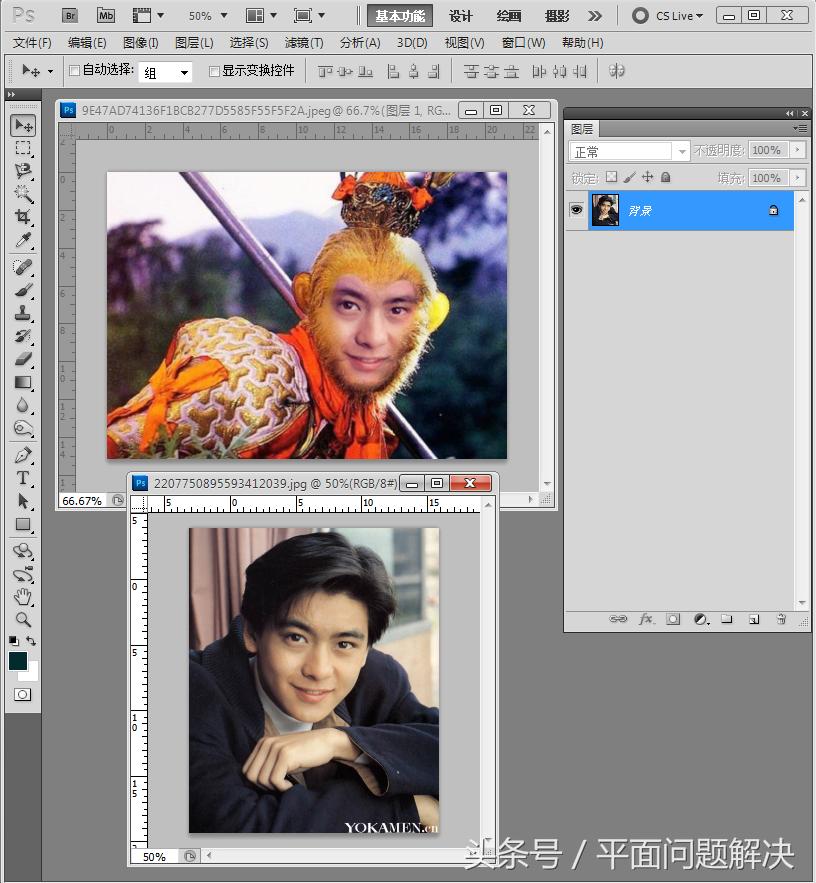Image resolution: width=816 pixels, height=883 pixels.
Task: Click the foreground color swatch
Action: [x=18, y=661]
